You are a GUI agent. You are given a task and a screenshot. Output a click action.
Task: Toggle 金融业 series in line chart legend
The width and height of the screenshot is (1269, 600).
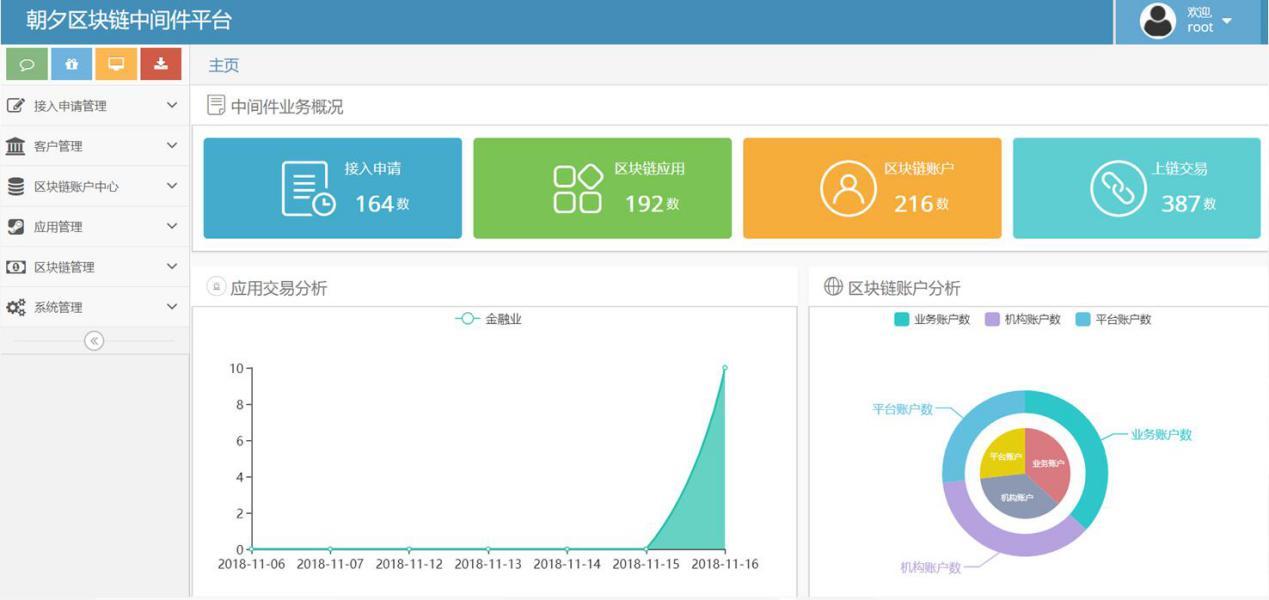click(489, 319)
